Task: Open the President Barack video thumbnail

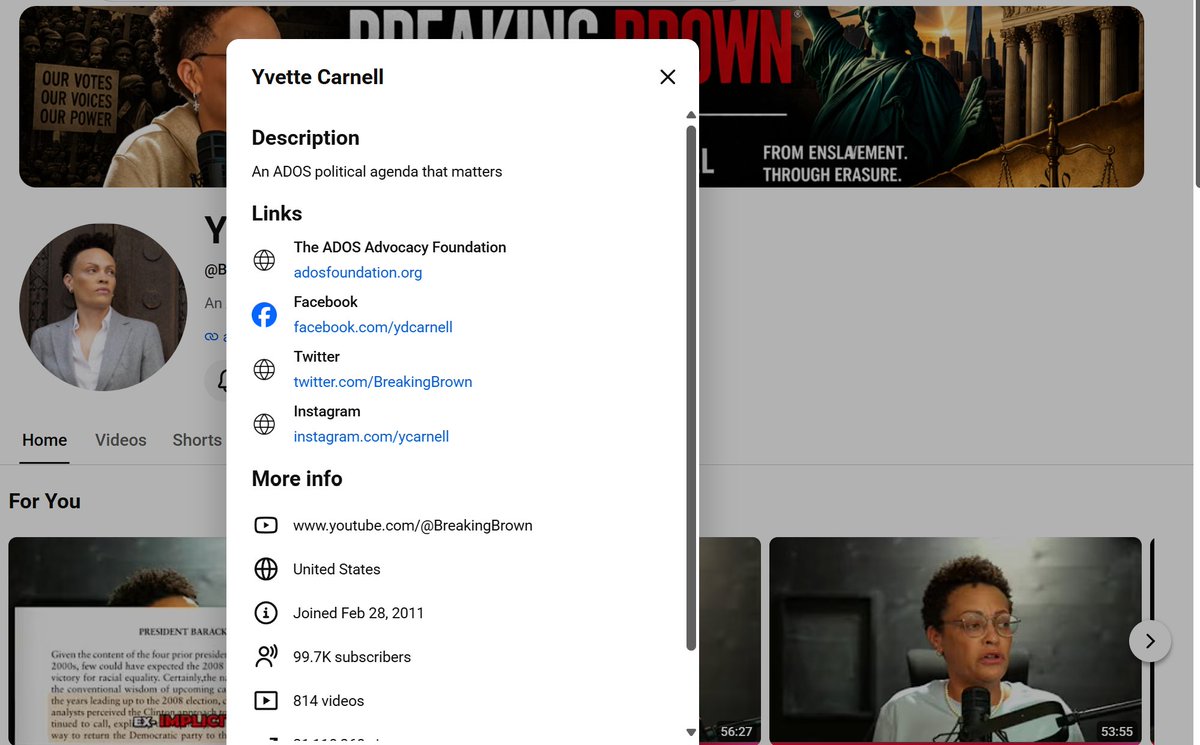Action: [118, 641]
